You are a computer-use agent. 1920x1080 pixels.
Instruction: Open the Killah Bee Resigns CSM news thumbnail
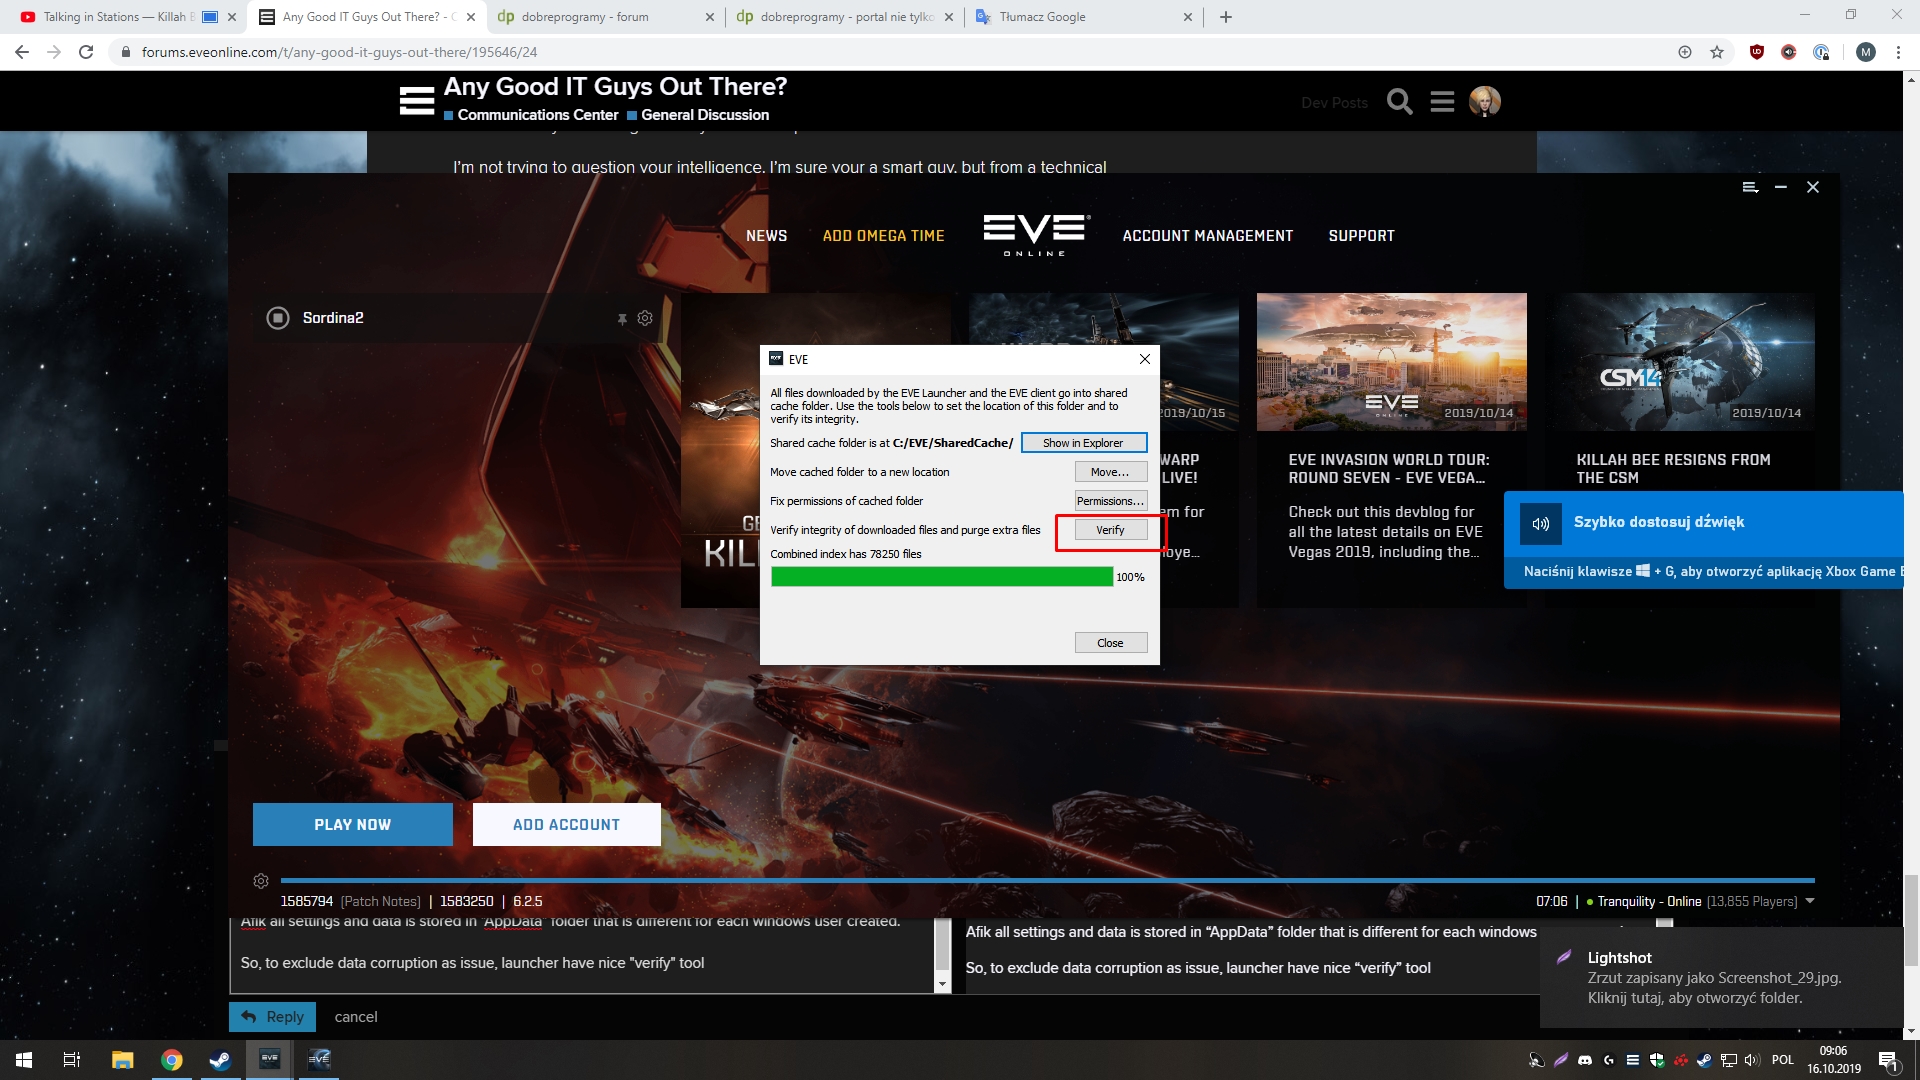[1679, 362]
